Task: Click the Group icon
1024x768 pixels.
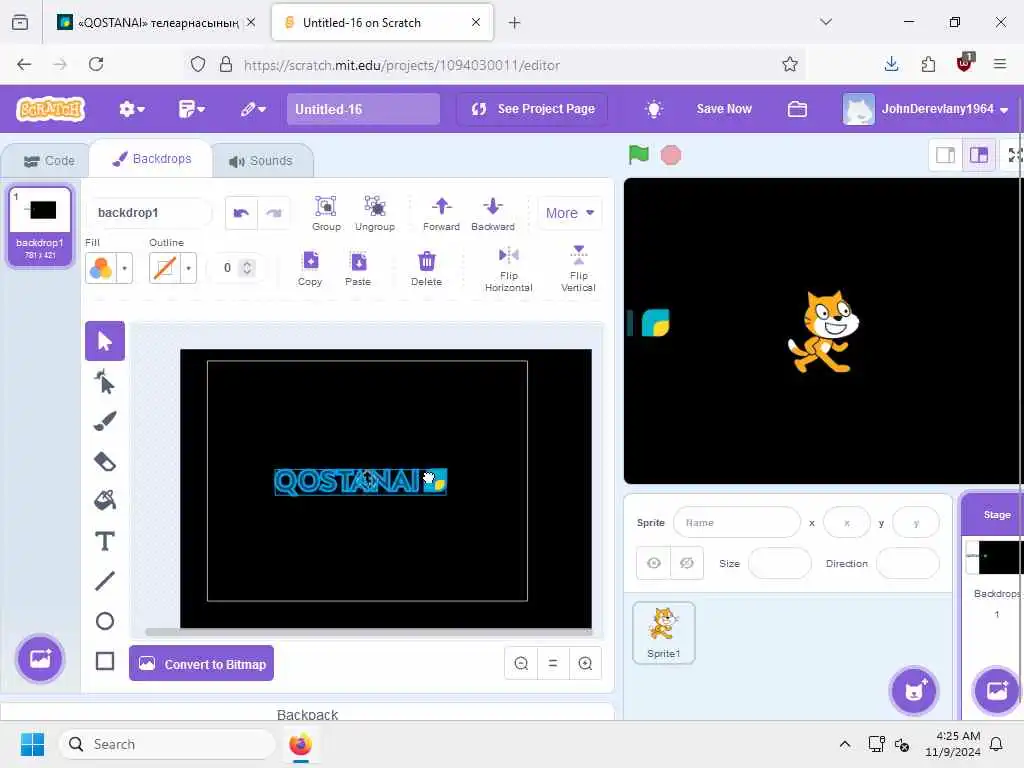Action: [326, 213]
